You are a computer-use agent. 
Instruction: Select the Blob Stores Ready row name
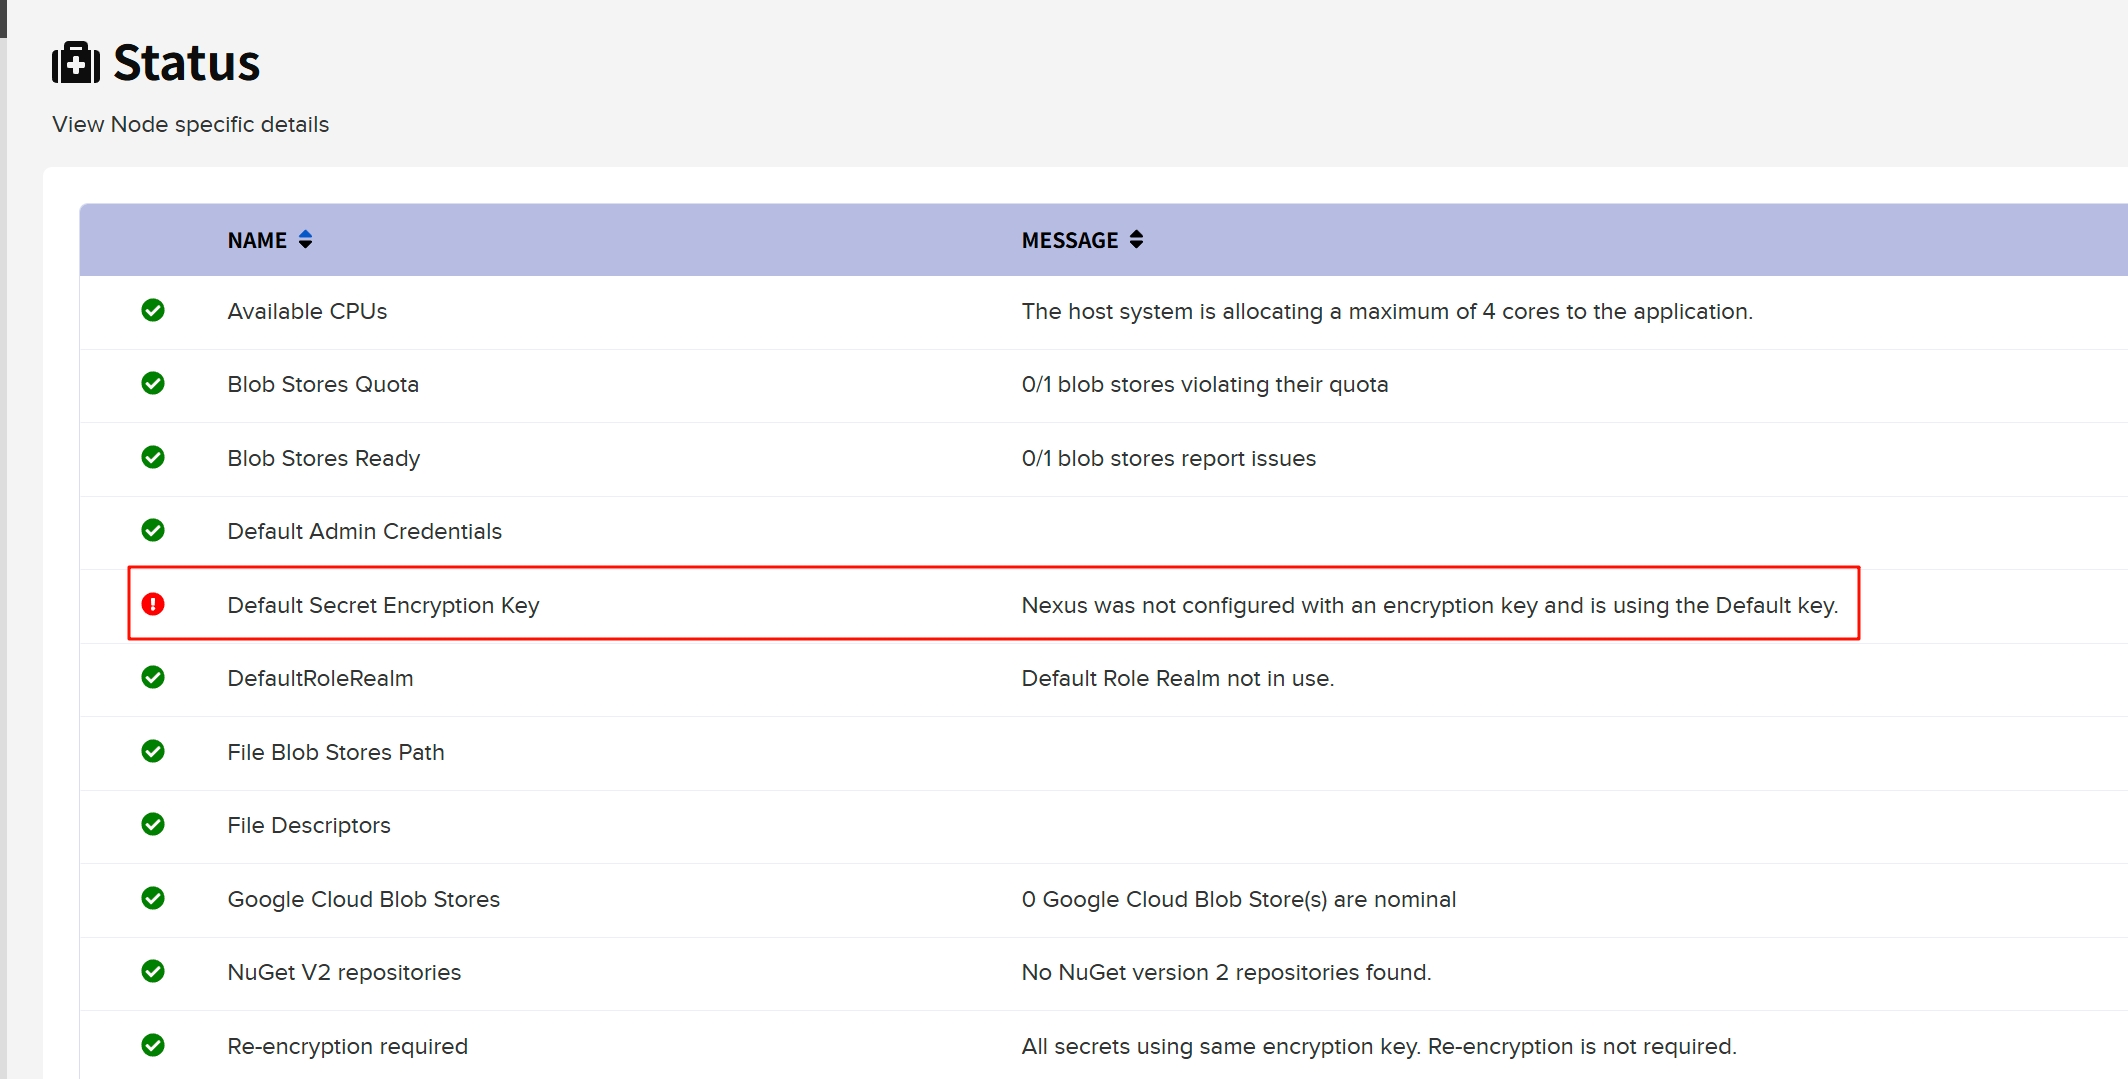tap(323, 459)
